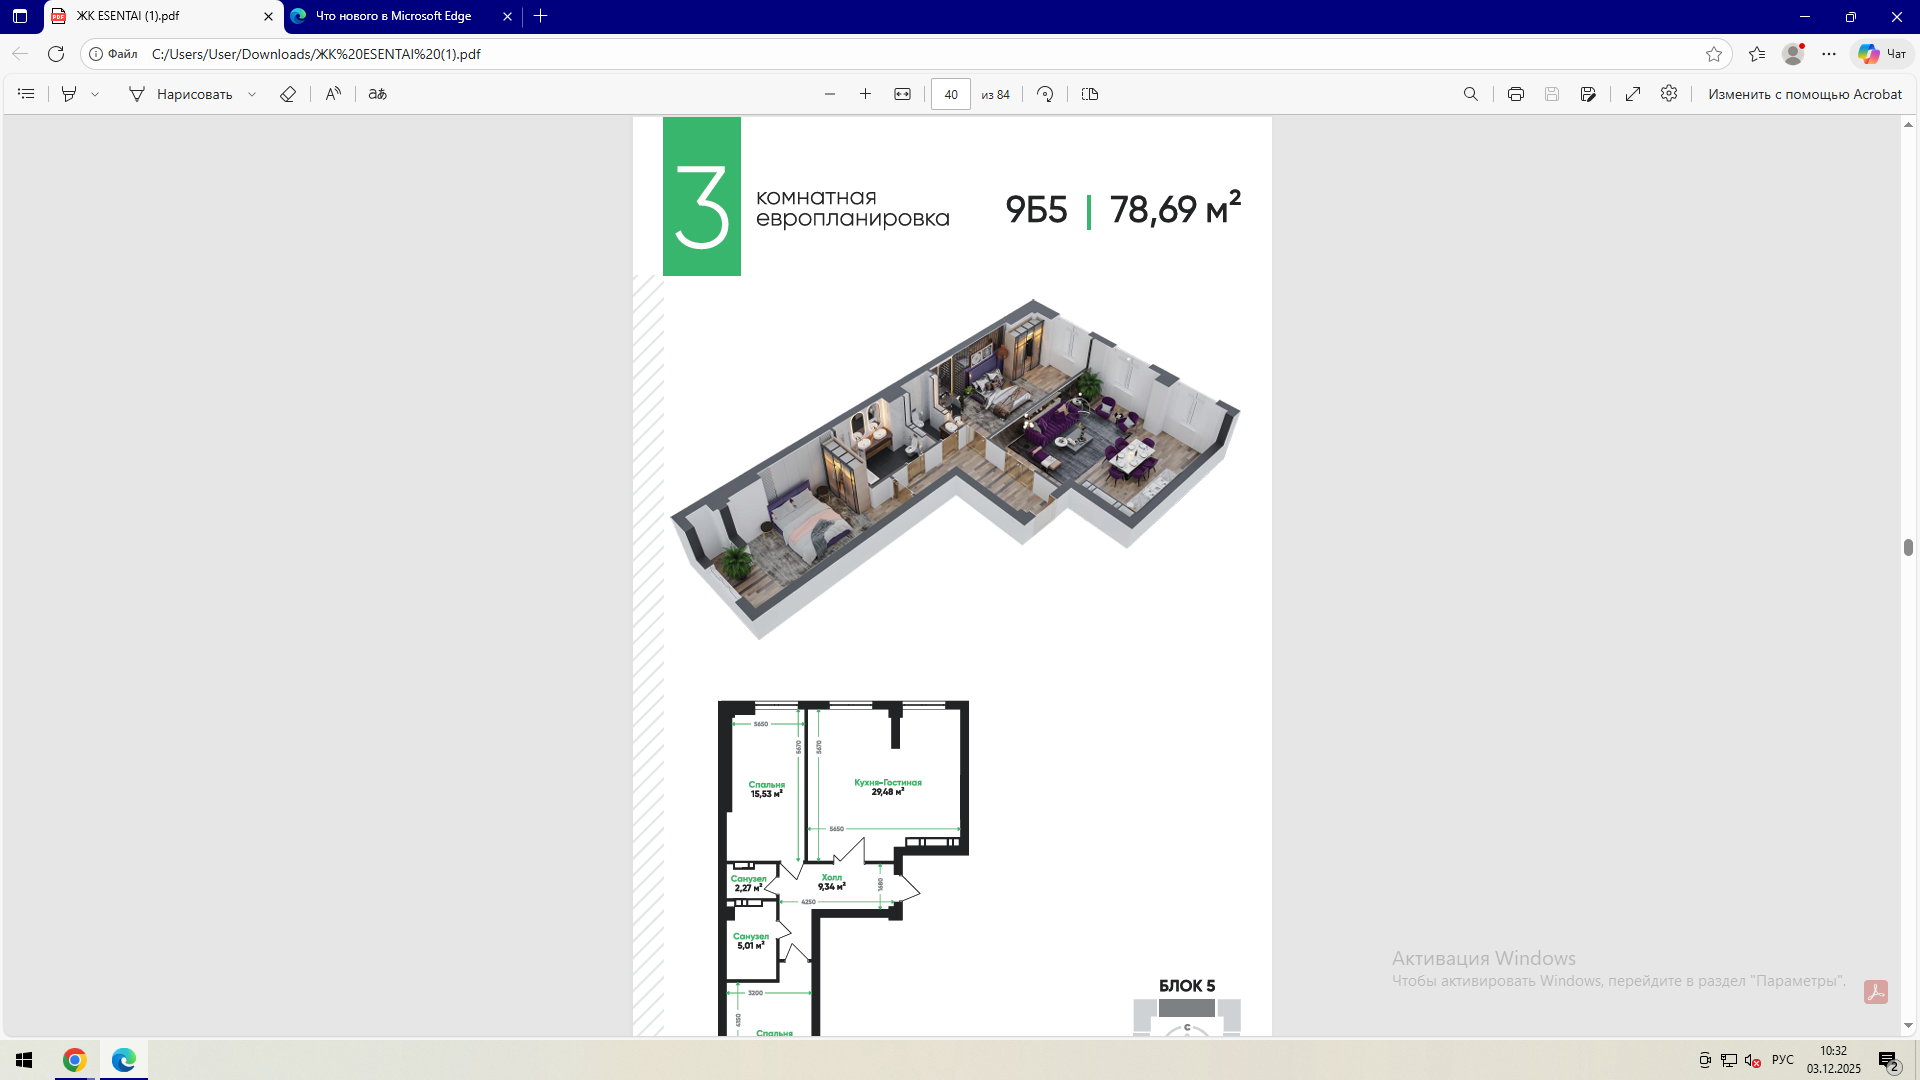Expand highlight tool options dropdown

point(95,94)
